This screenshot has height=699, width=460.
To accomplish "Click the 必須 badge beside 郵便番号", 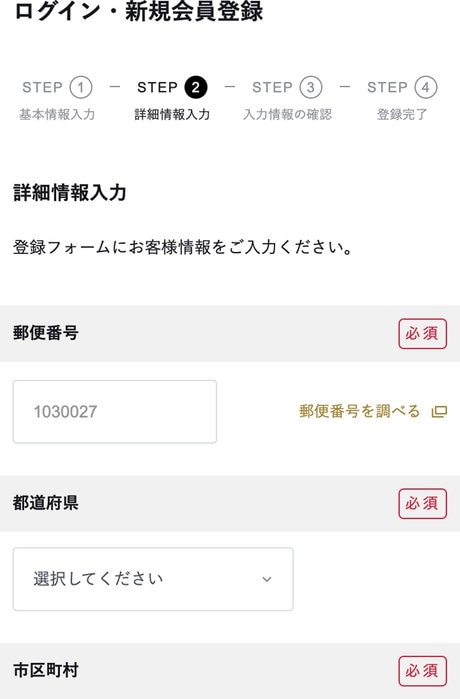I will [x=422, y=333].
